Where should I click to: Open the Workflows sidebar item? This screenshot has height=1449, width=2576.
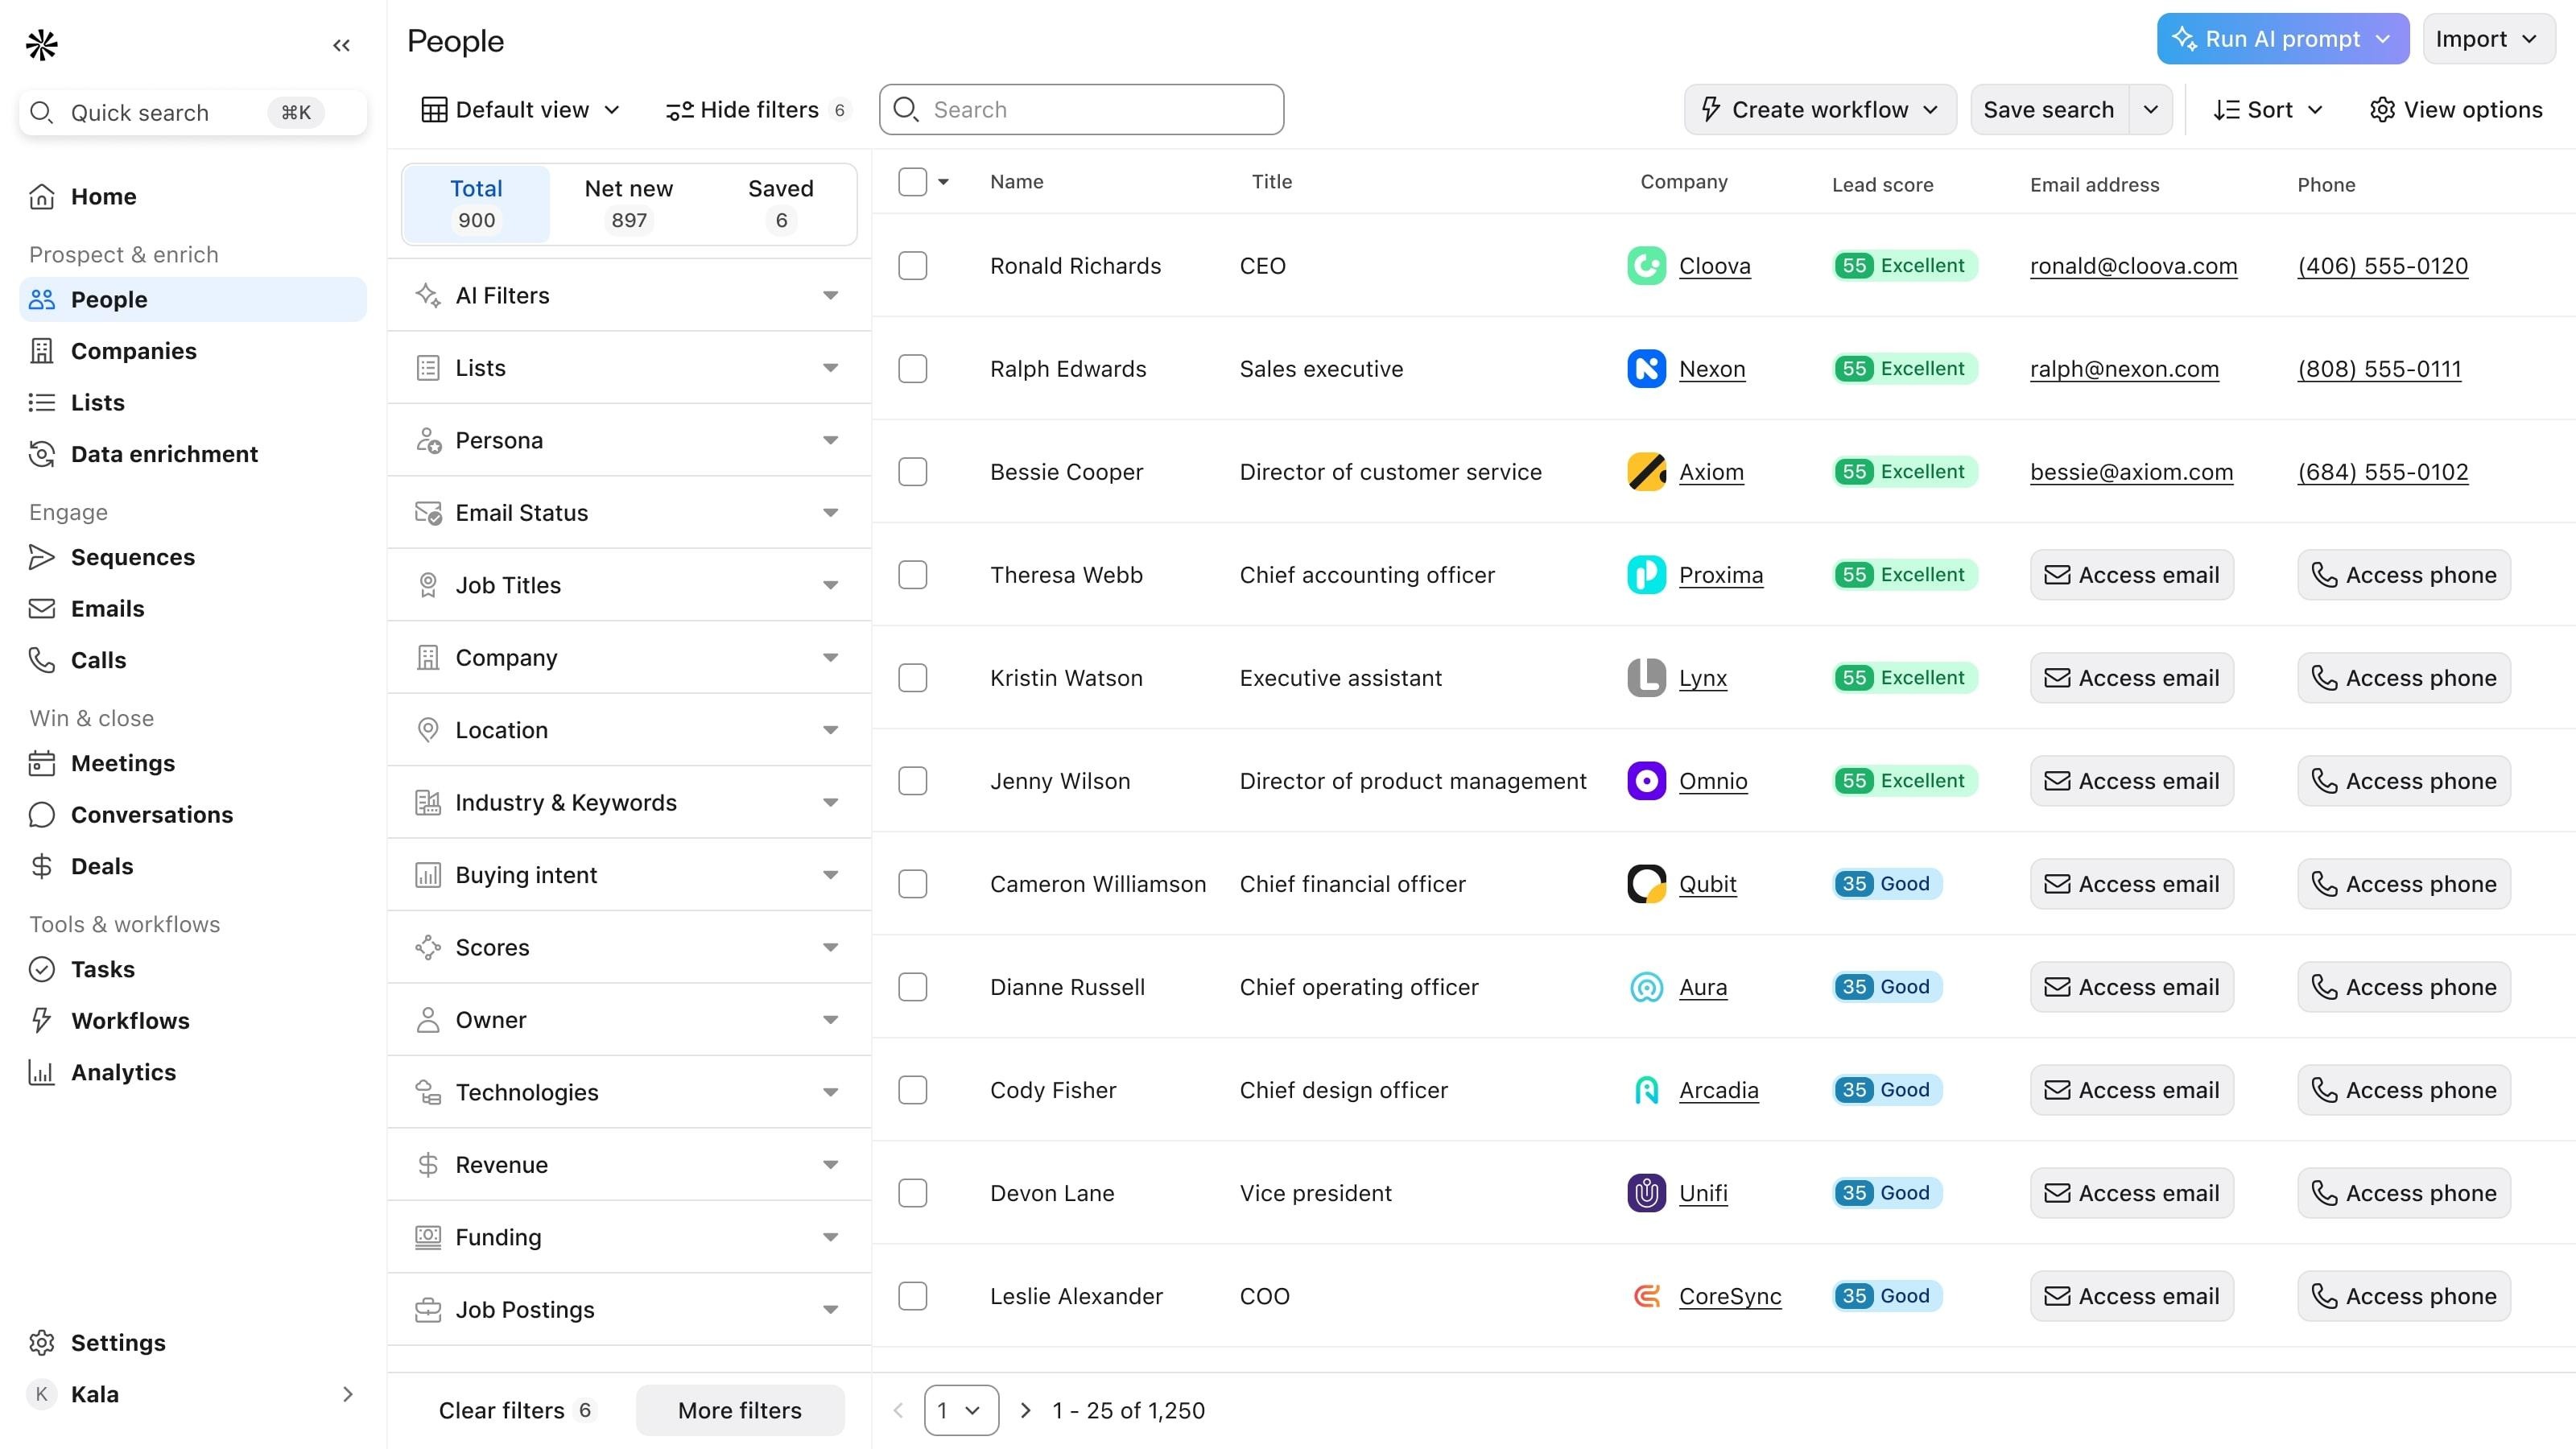point(130,1021)
